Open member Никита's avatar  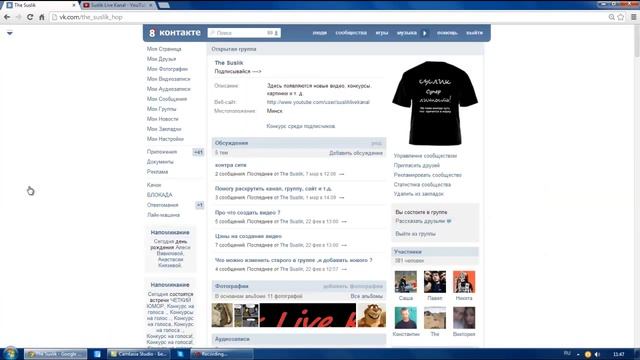(x=464, y=282)
